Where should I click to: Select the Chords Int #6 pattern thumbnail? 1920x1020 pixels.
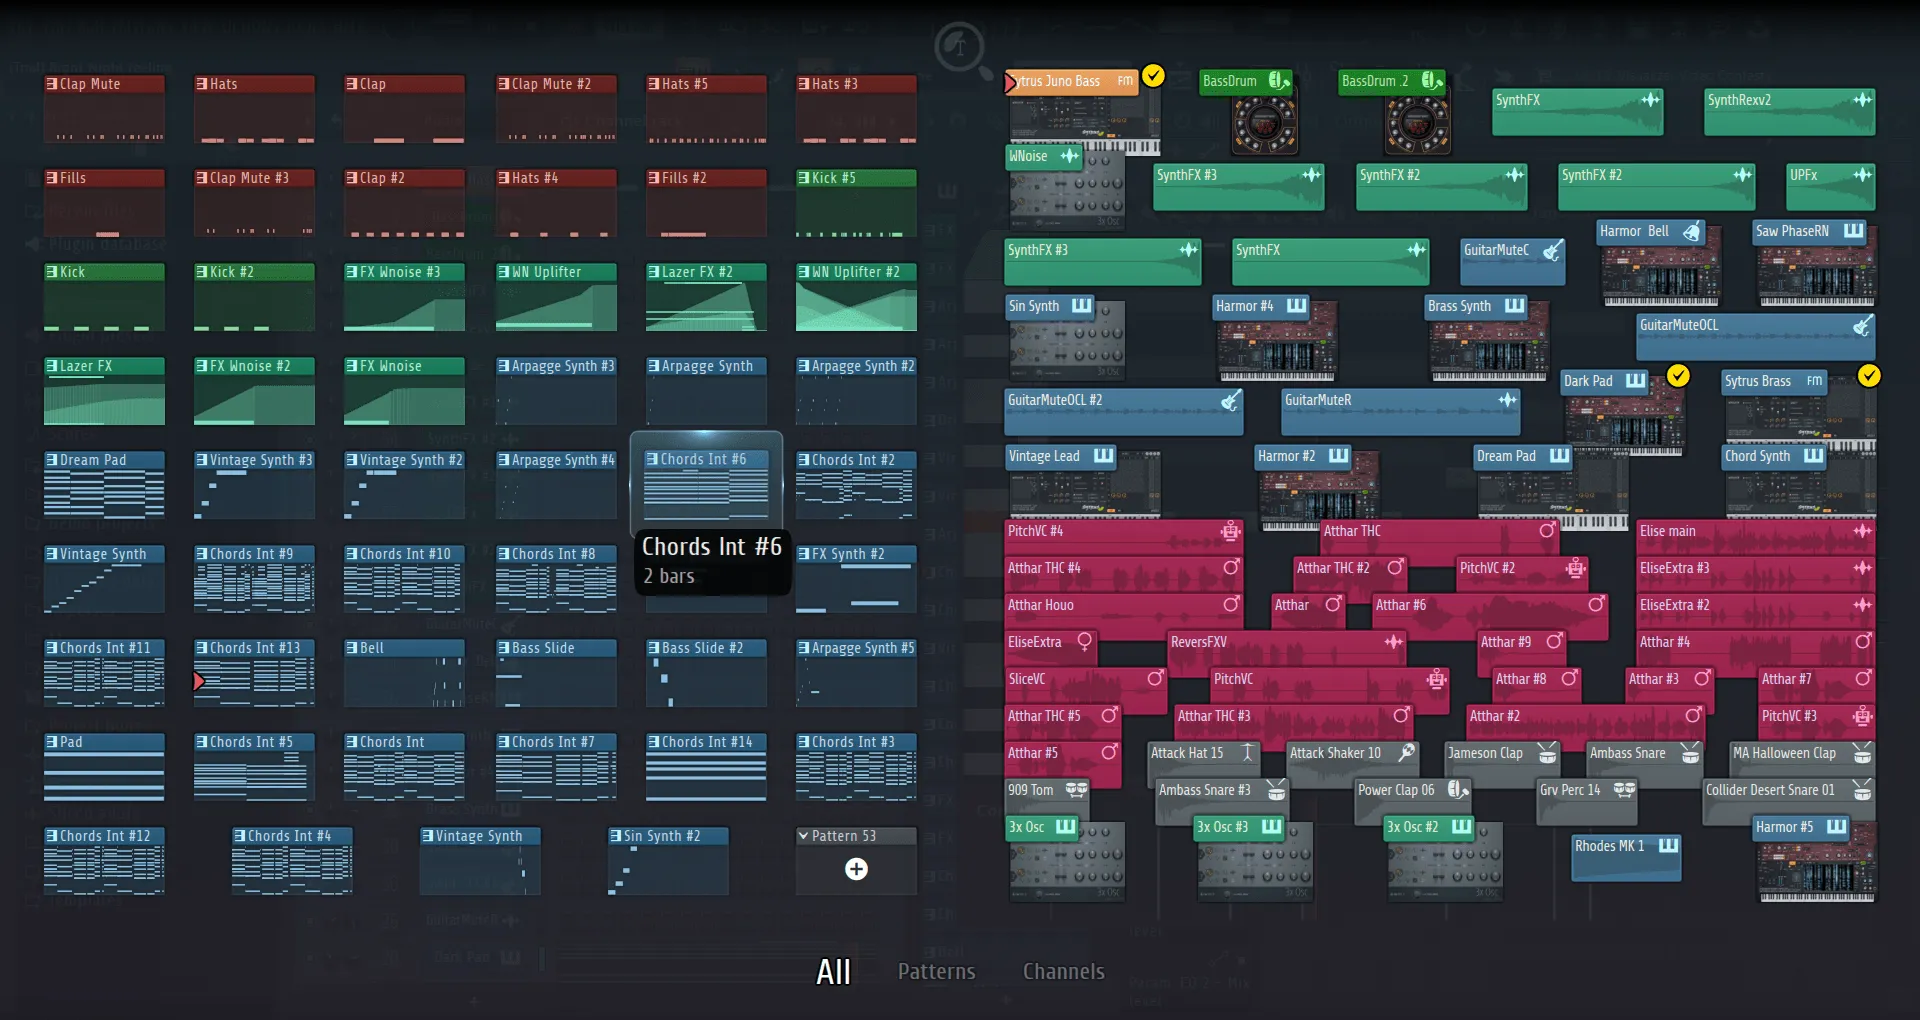tap(706, 487)
